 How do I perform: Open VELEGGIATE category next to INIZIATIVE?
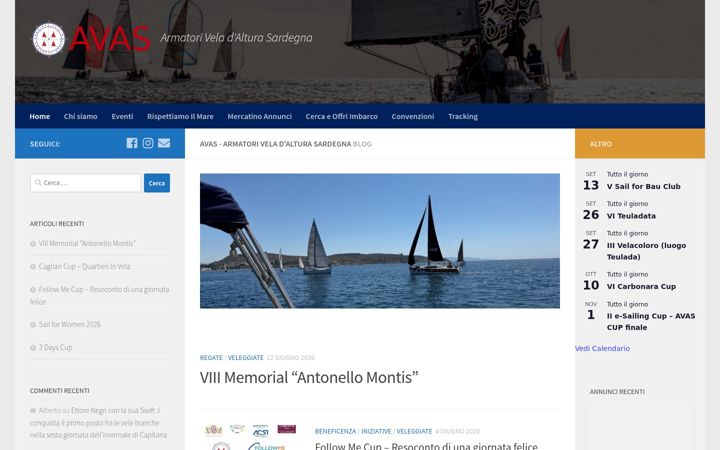point(414,431)
